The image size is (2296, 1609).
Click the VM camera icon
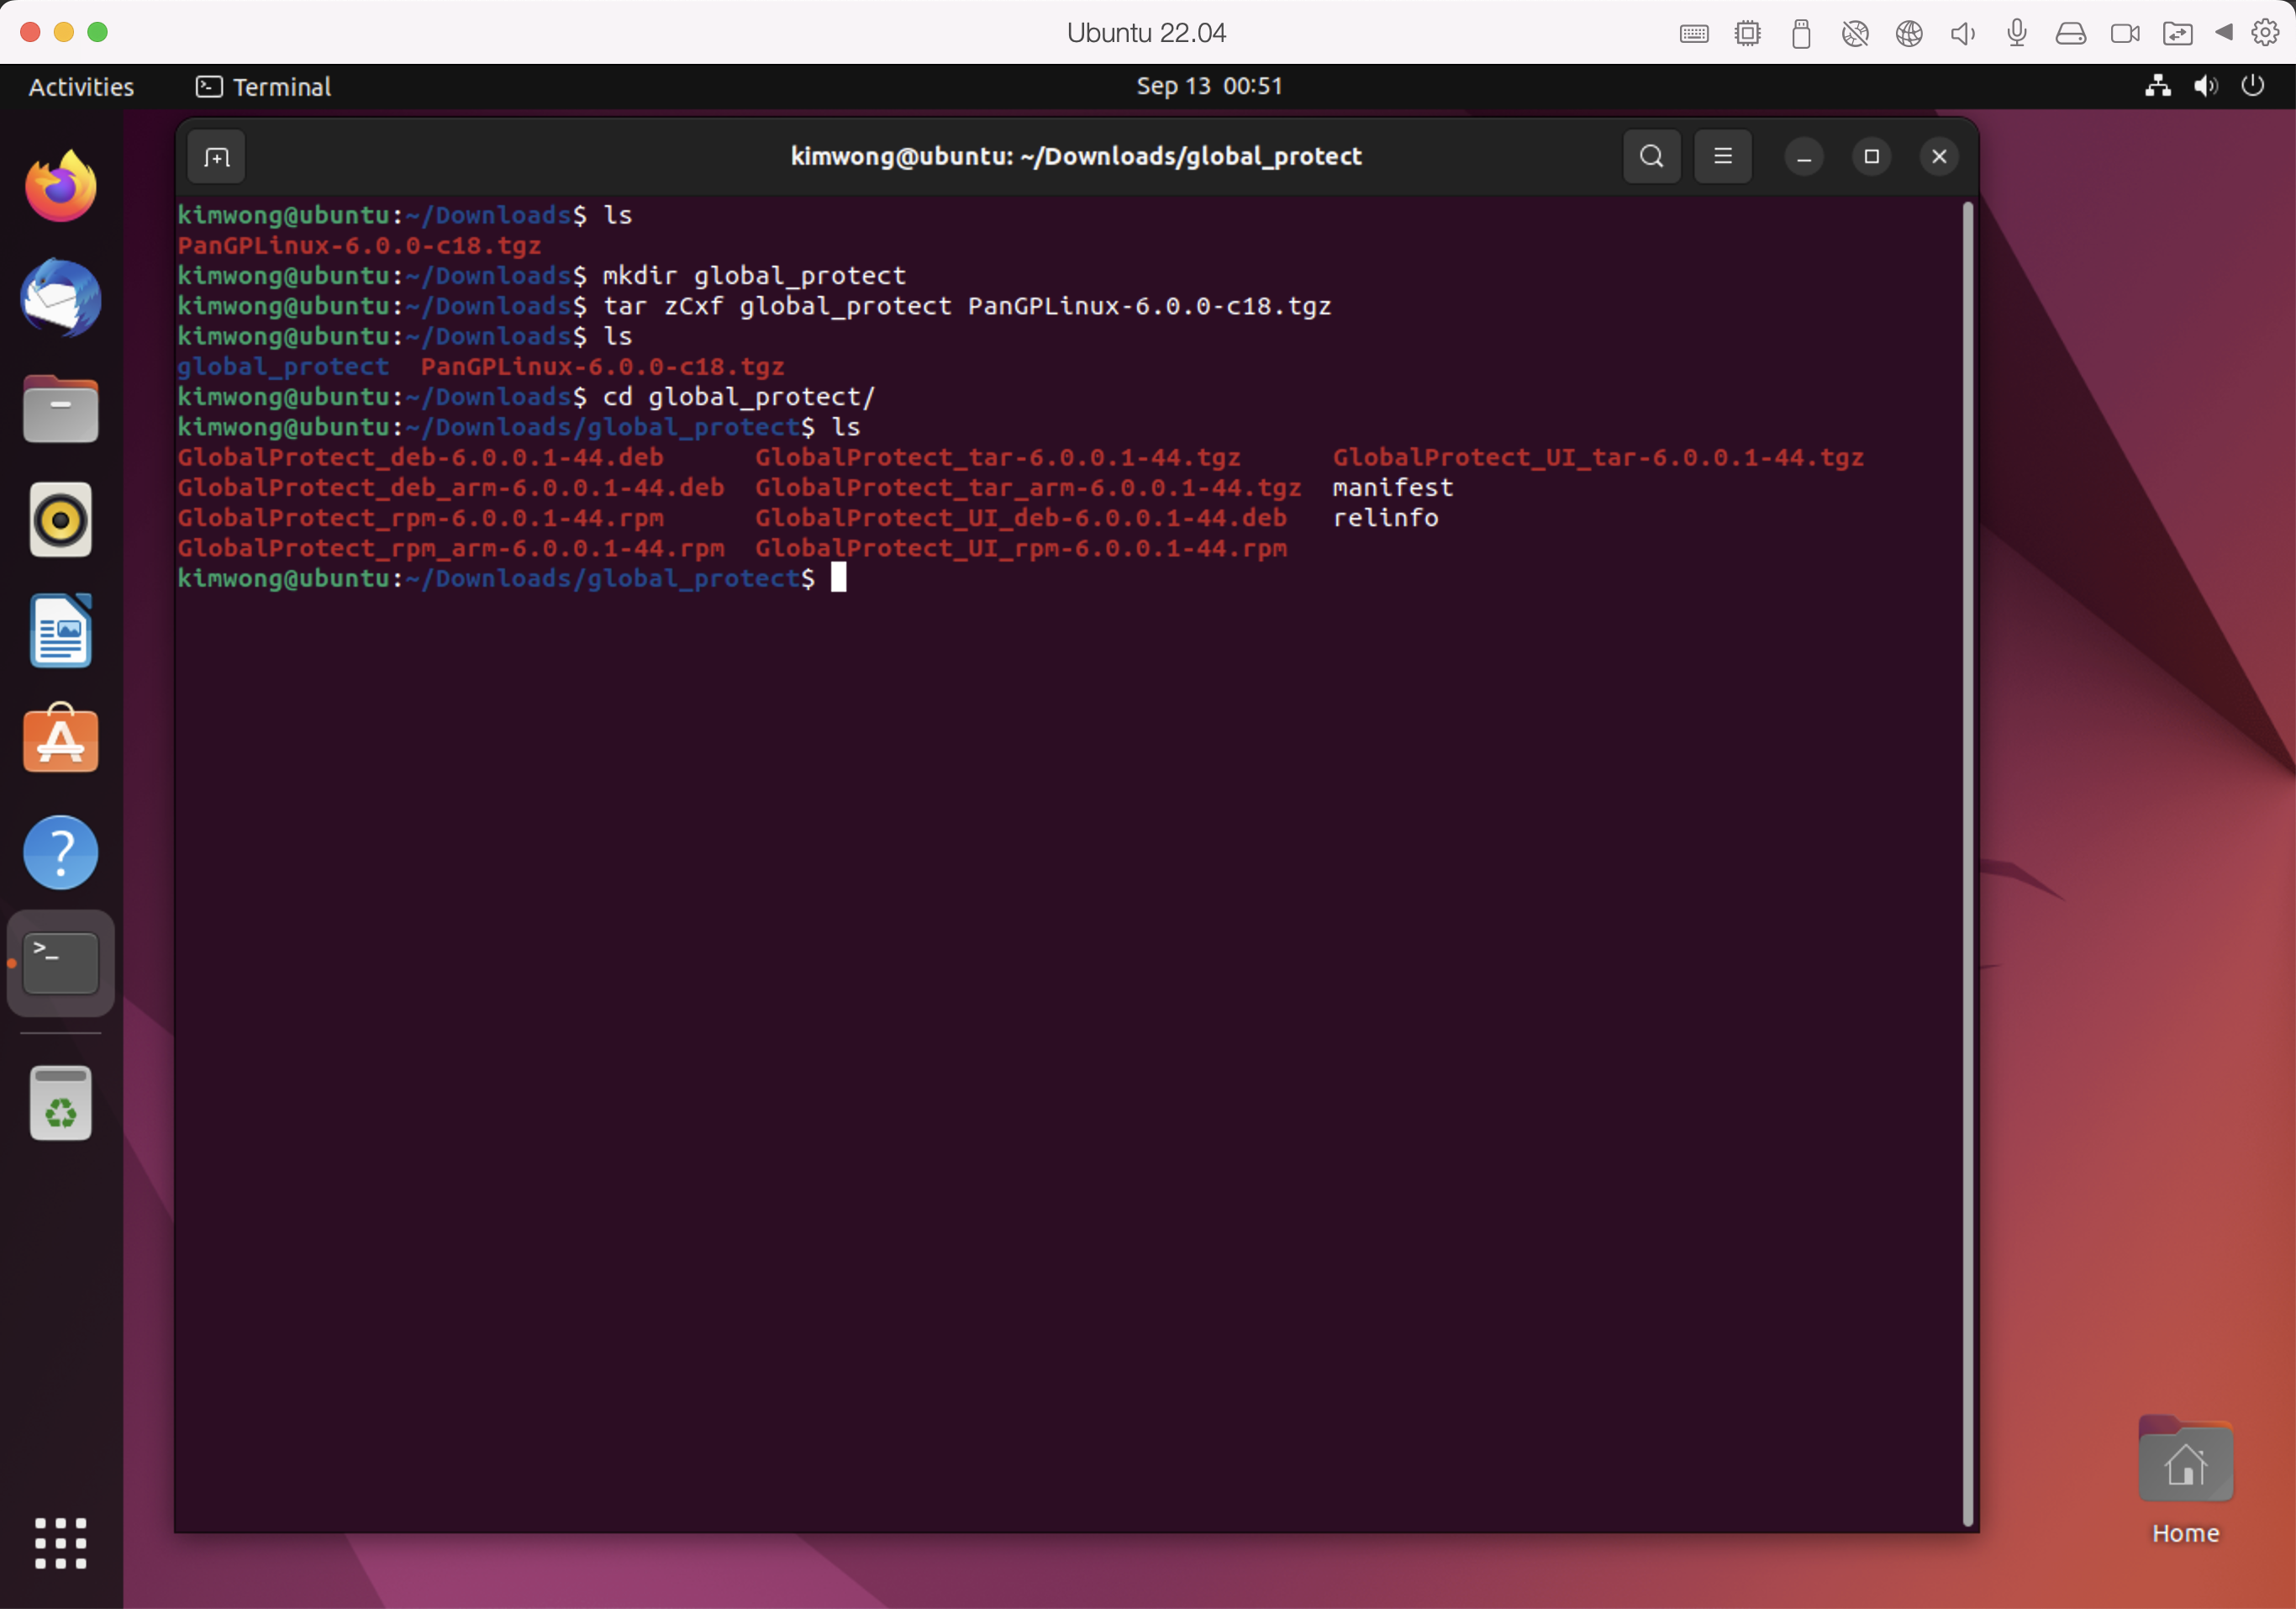coord(2125,33)
